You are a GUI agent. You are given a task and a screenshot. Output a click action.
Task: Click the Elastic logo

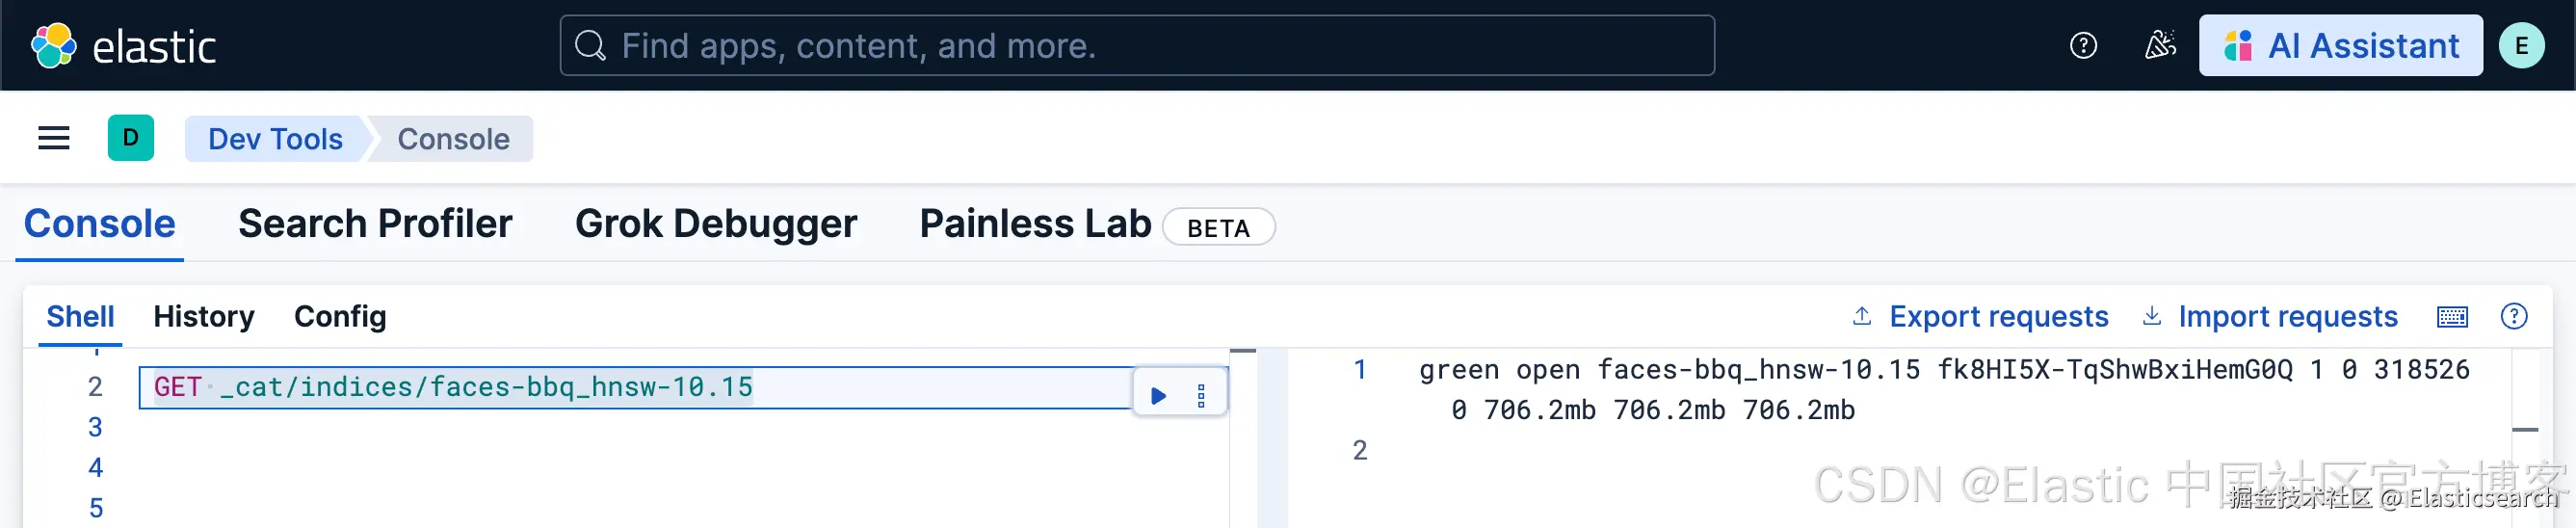click(122, 46)
